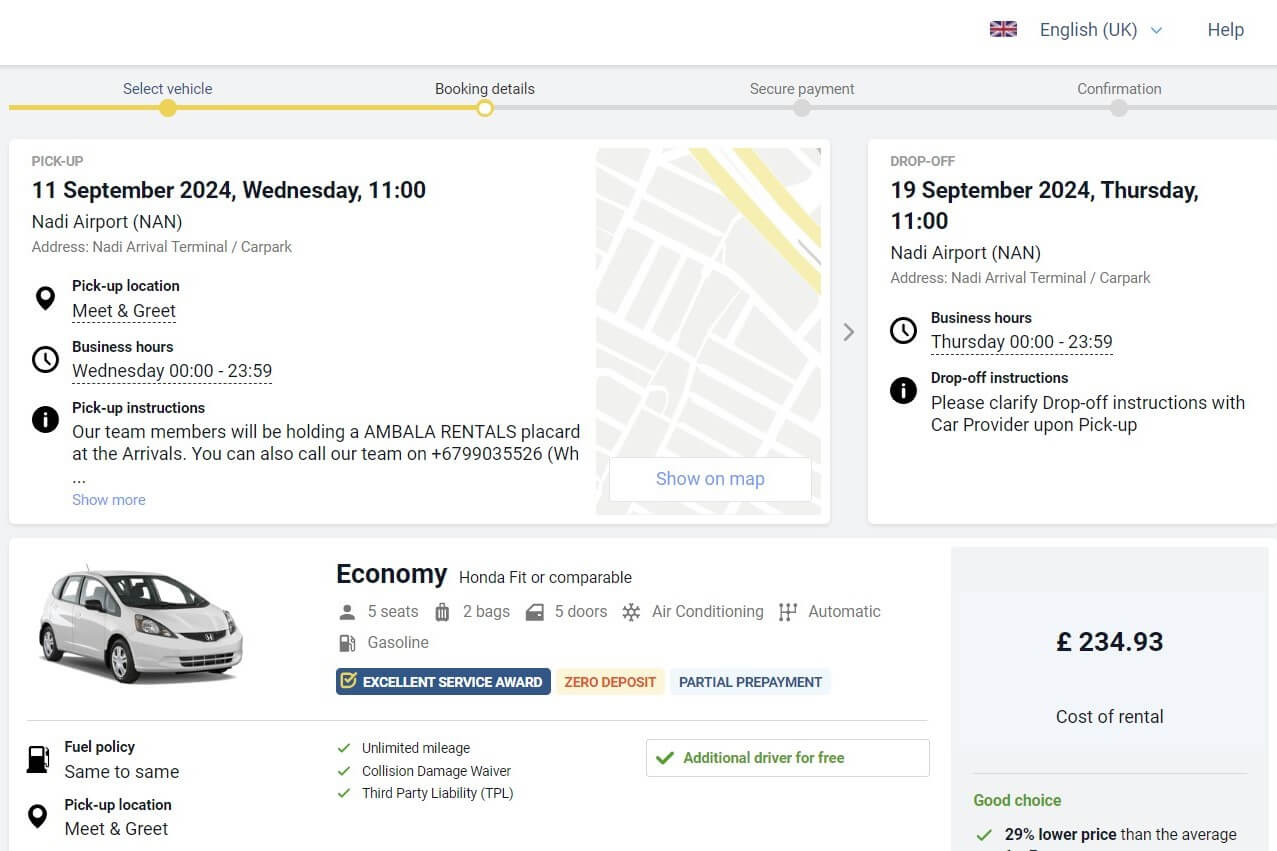Expand pick-up instructions with Show more
The height and width of the screenshot is (851, 1277).
click(x=109, y=500)
